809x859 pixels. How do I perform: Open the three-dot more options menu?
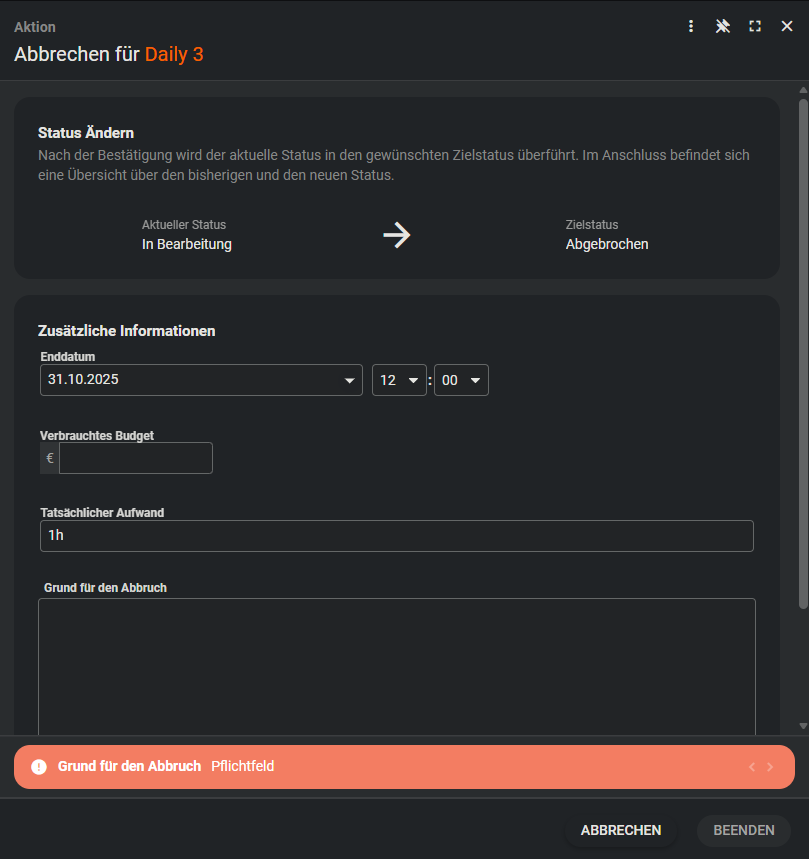[691, 27]
